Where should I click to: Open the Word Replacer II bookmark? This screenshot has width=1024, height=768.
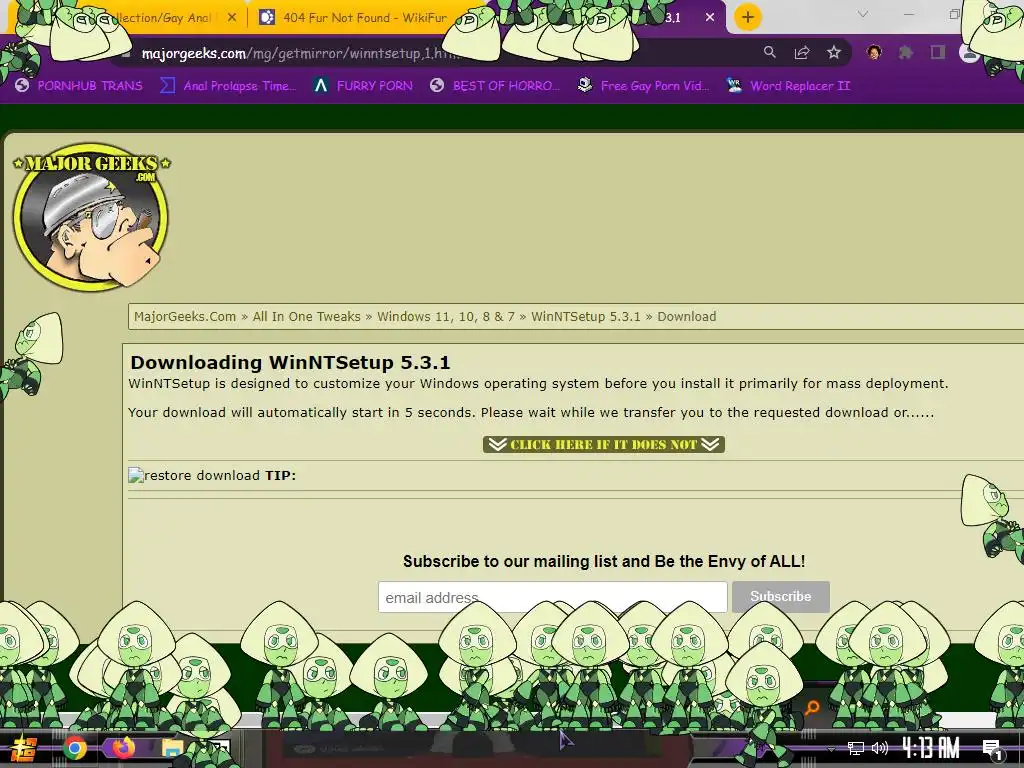[x=789, y=86]
